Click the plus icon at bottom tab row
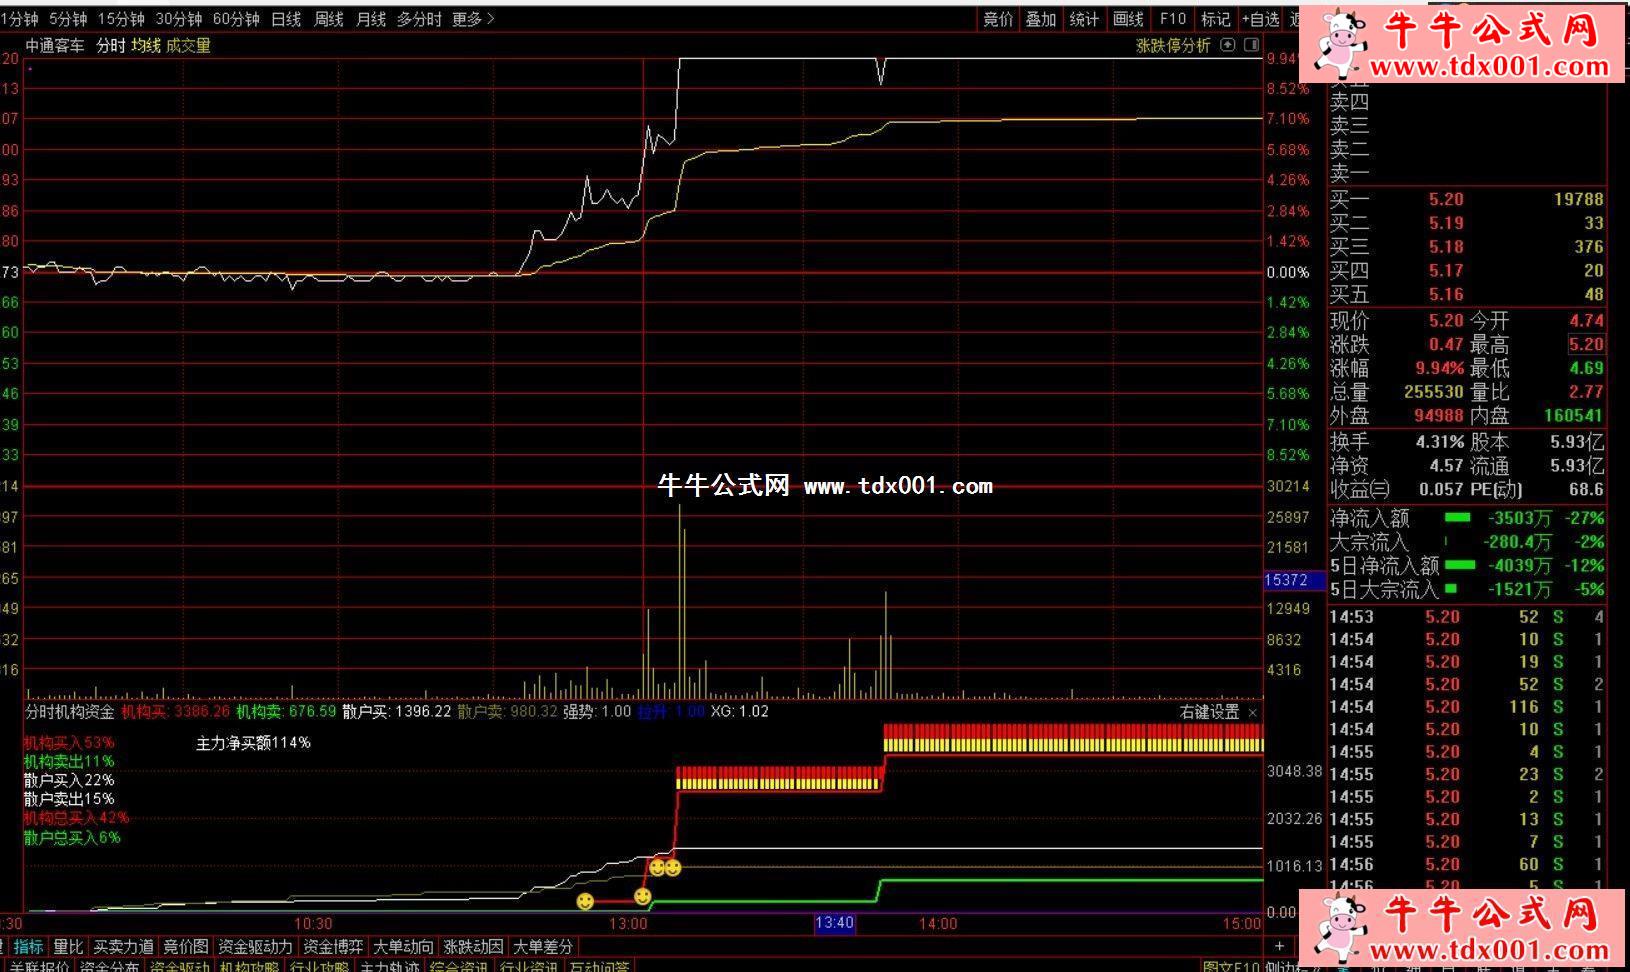Image resolution: width=1630 pixels, height=972 pixels. tap(1280, 946)
